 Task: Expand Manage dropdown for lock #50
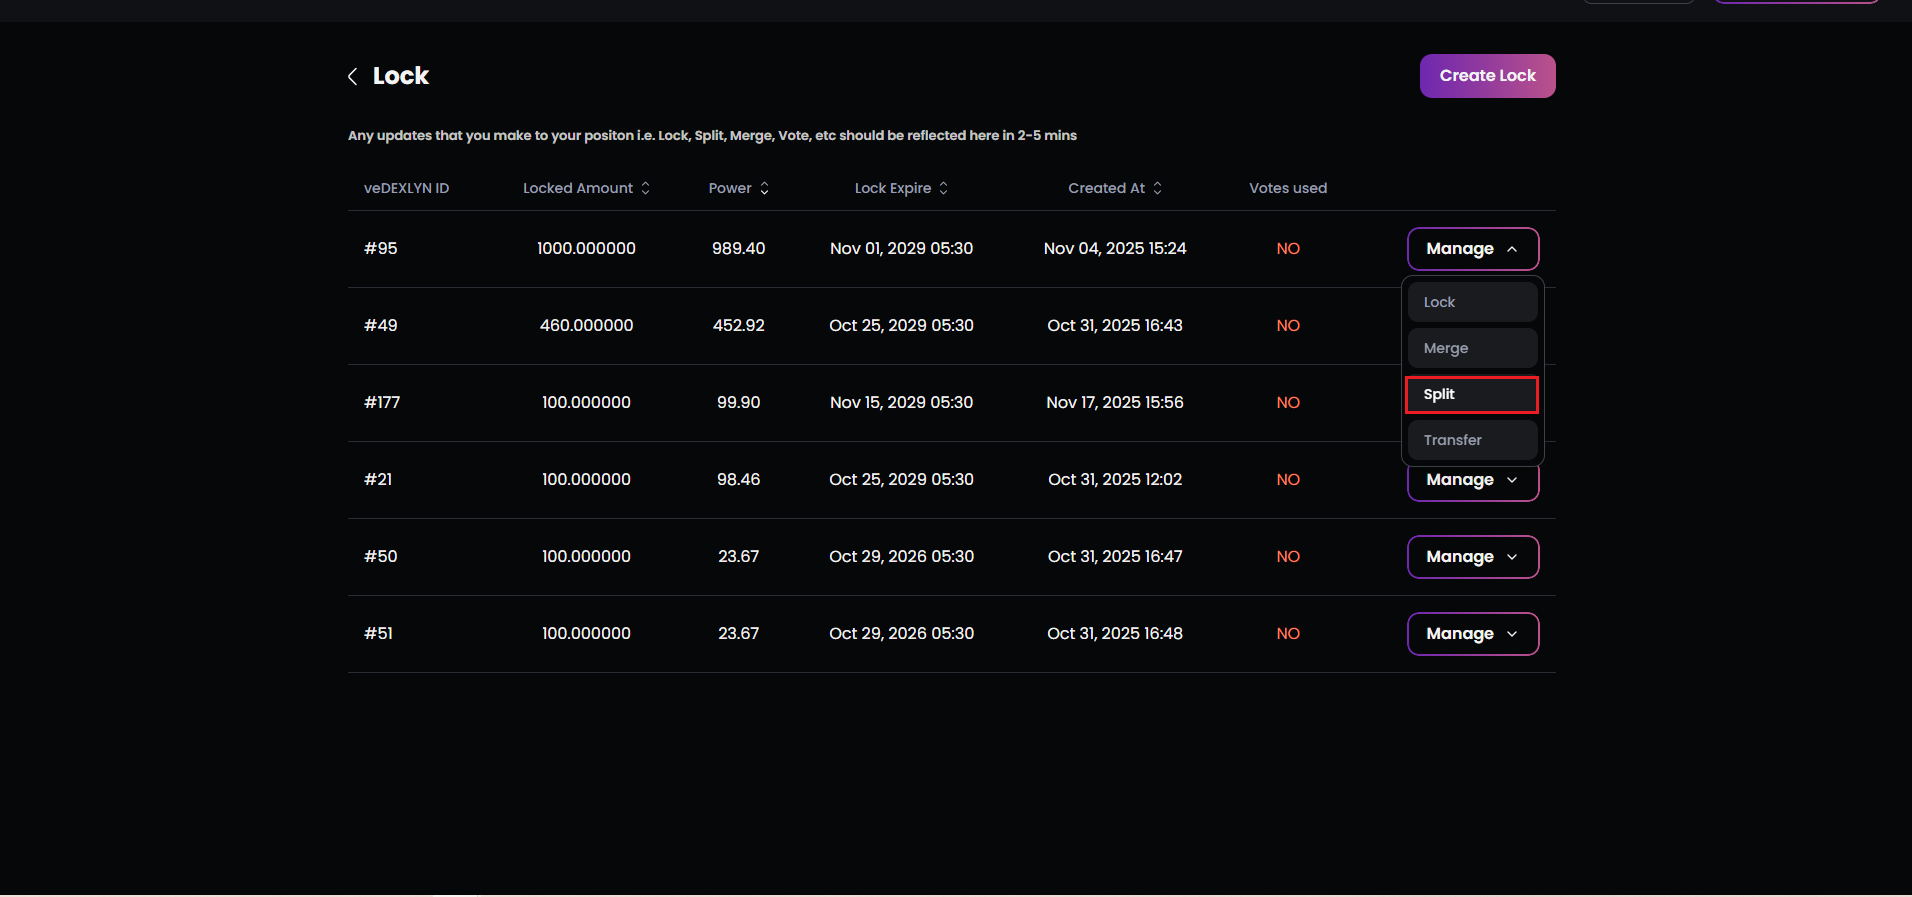(x=1472, y=557)
